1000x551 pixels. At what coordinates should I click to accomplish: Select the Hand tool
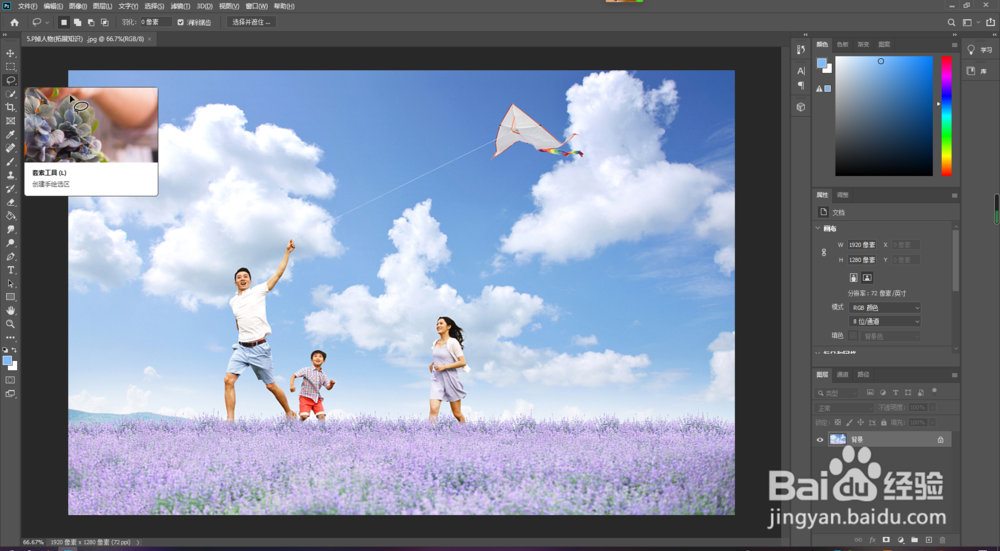click(x=10, y=311)
